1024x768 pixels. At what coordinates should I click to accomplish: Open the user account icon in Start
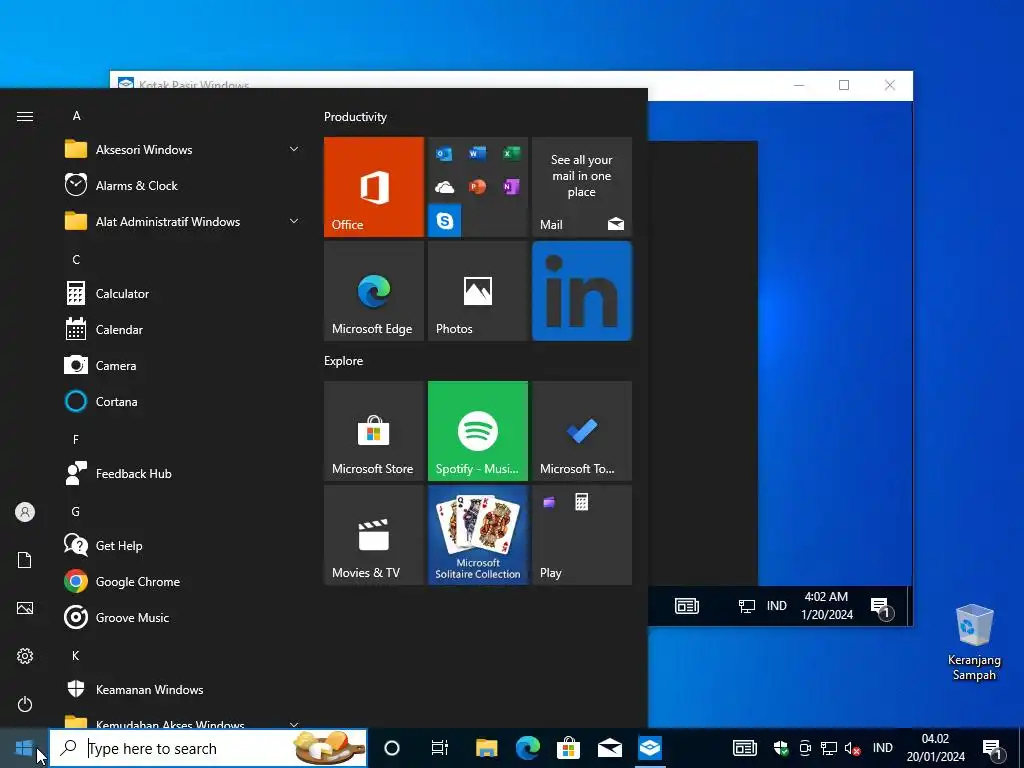(25, 512)
